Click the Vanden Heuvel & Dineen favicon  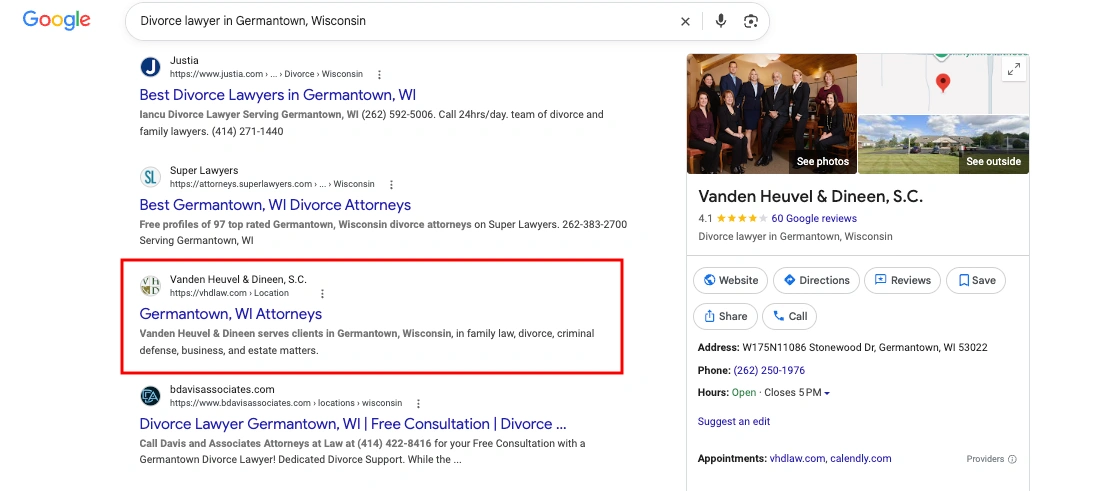[150, 286]
